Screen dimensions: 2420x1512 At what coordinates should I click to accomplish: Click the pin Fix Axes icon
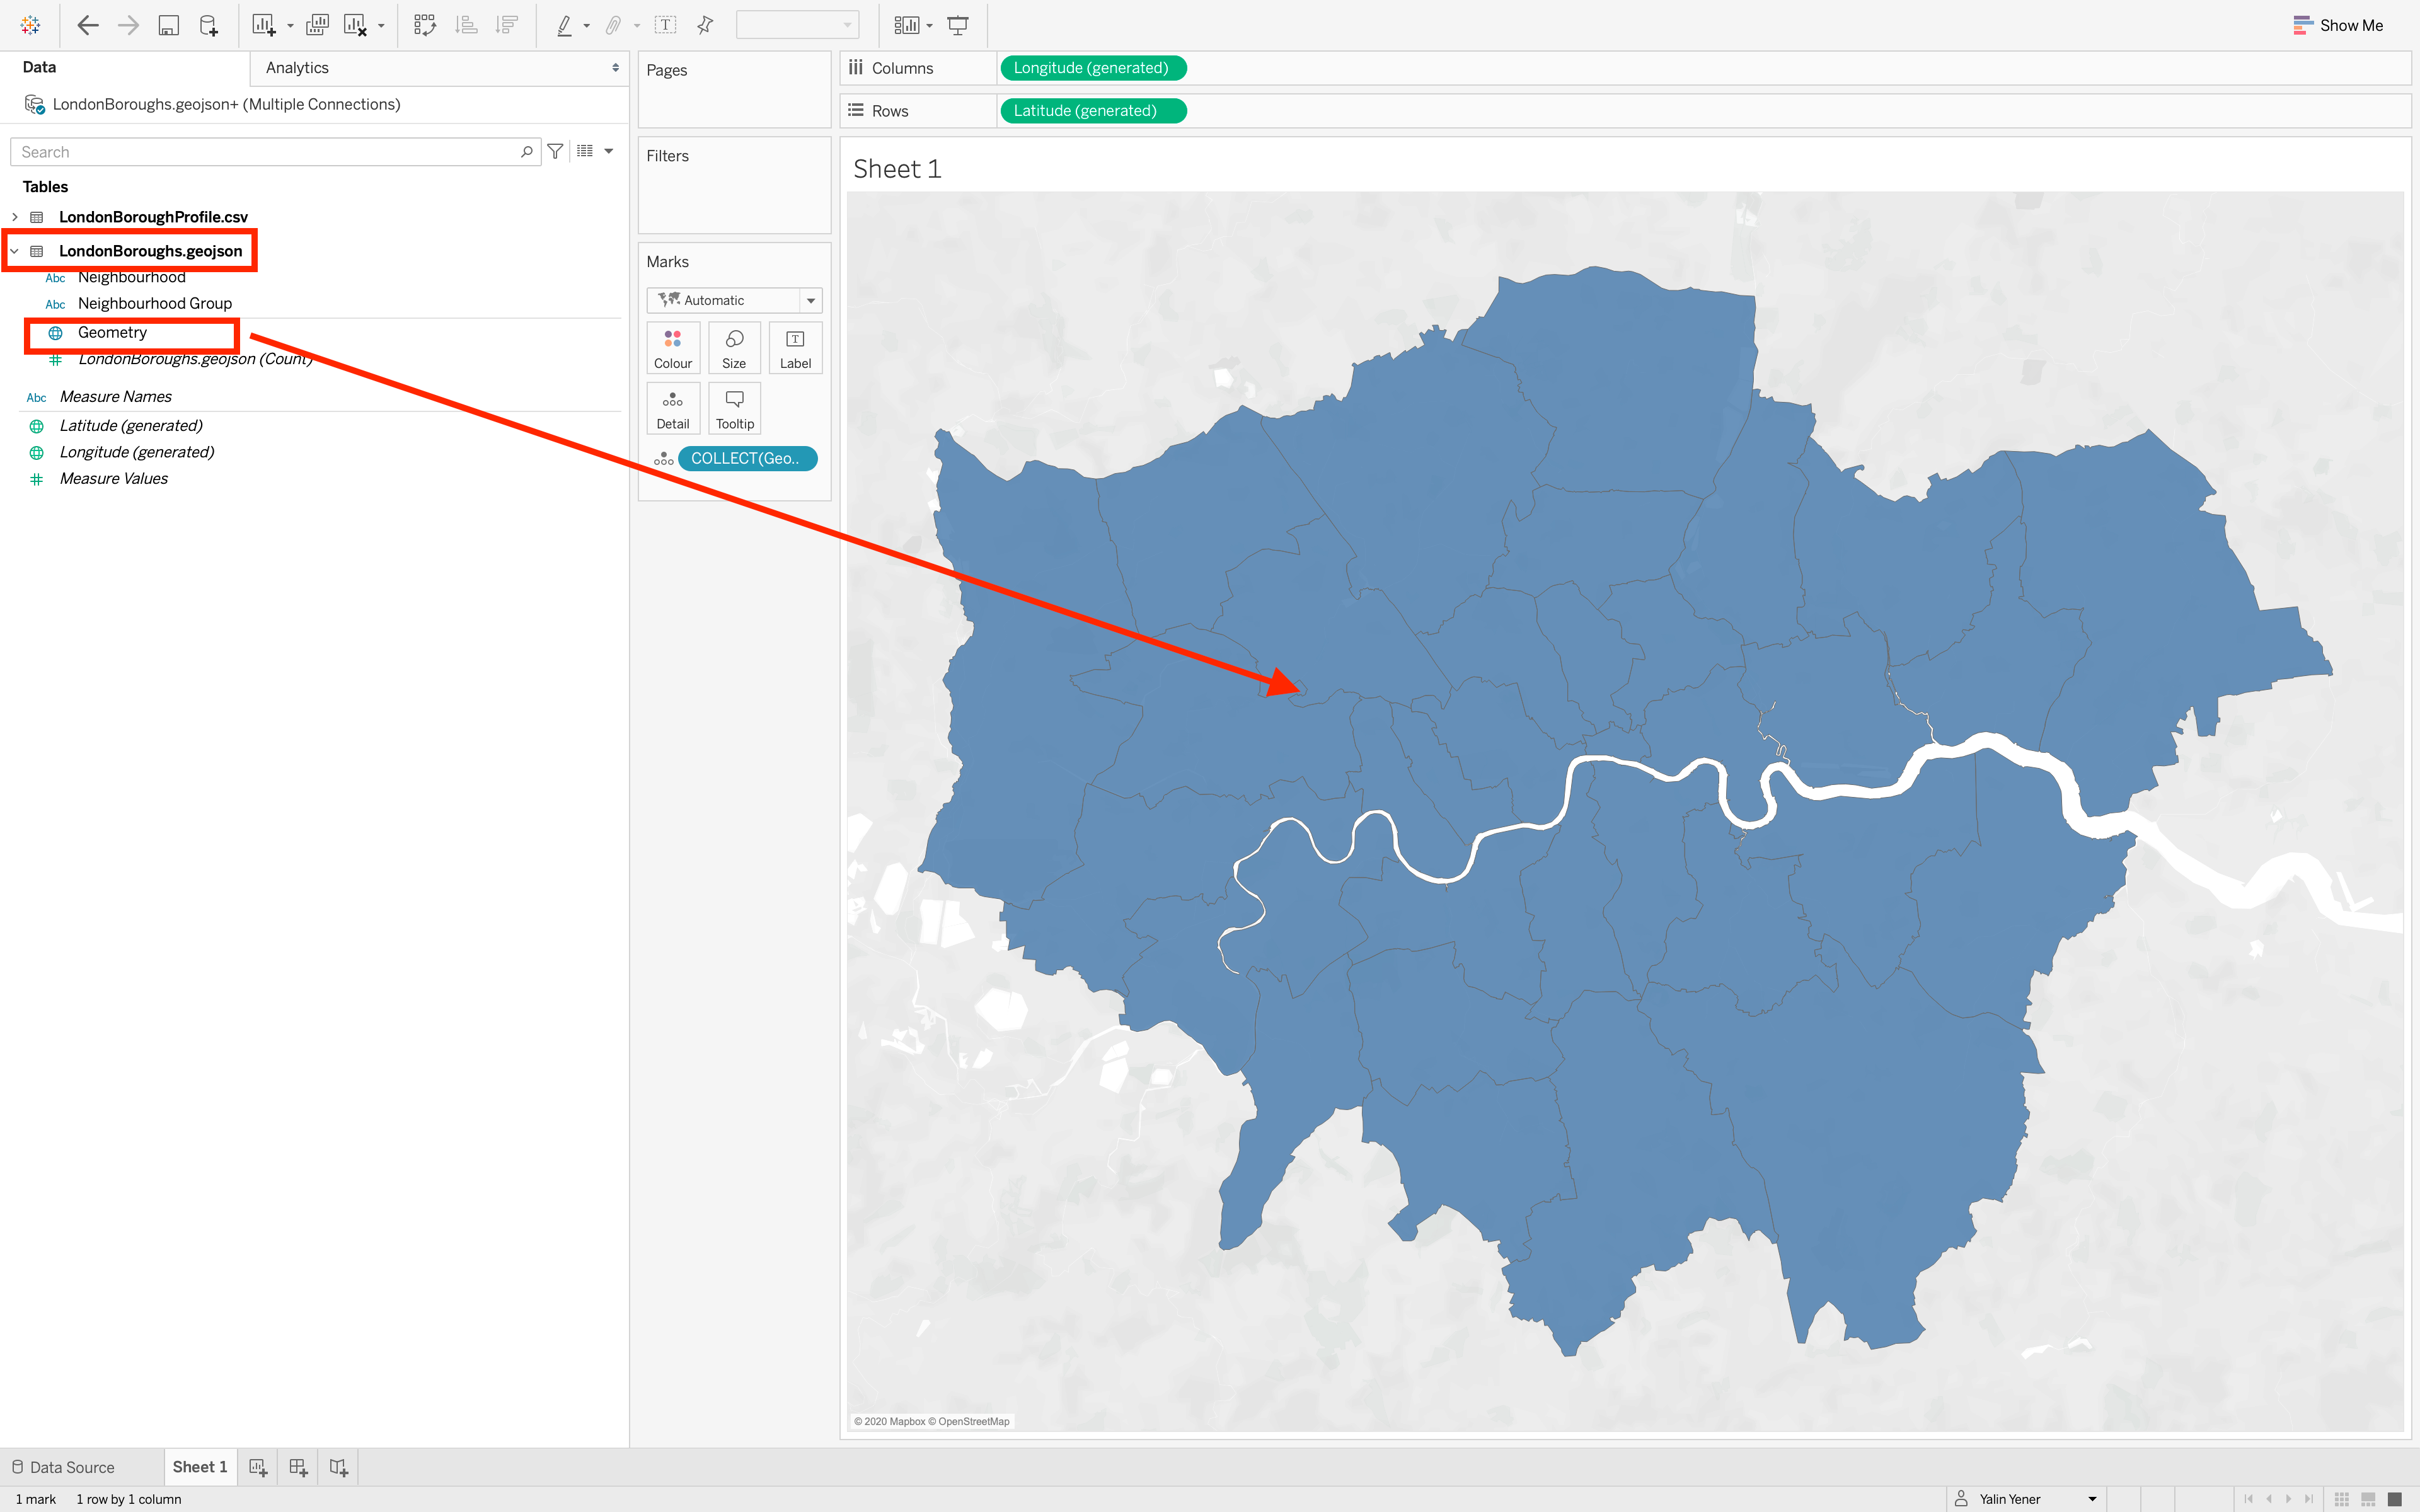[705, 26]
